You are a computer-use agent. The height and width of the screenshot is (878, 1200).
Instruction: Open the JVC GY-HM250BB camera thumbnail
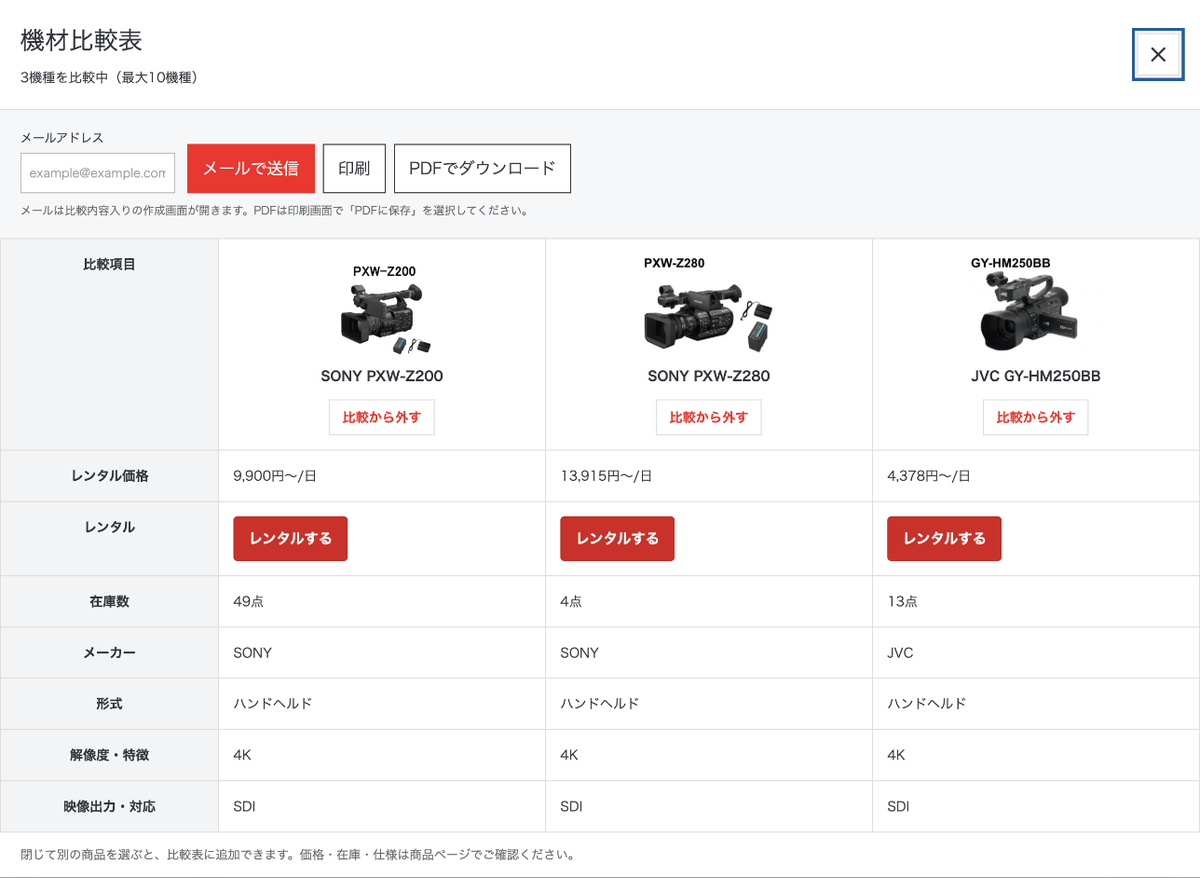pos(1035,306)
